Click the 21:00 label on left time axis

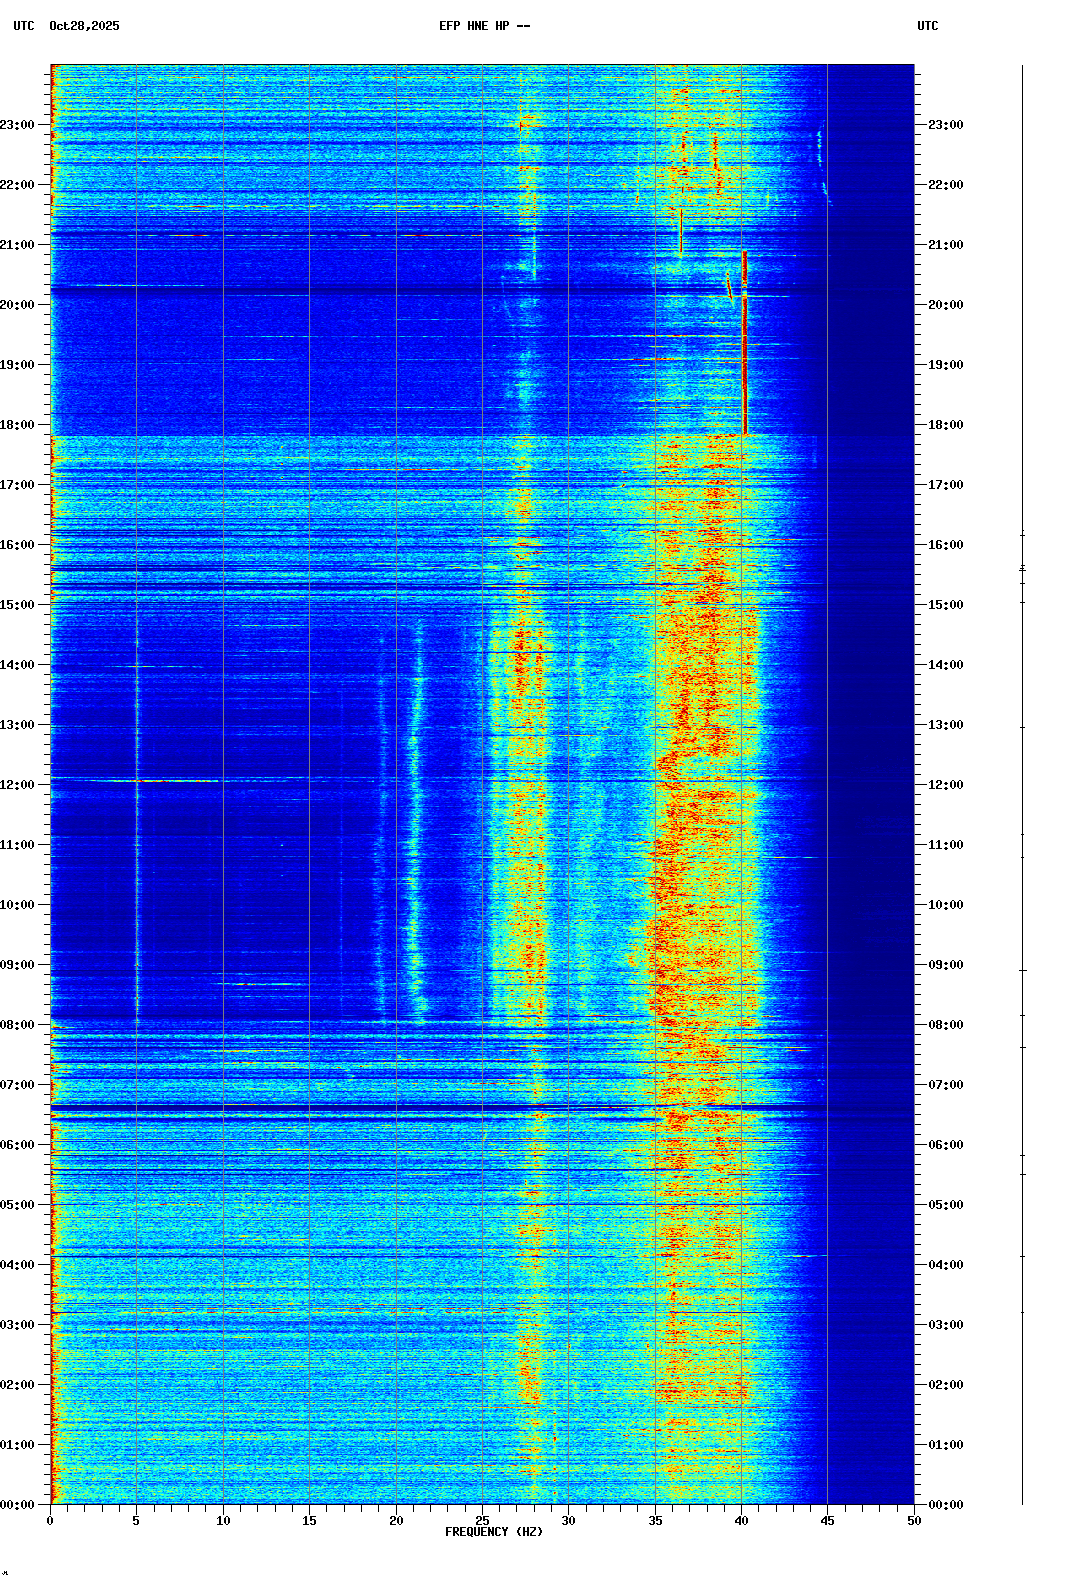coord(18,245)
